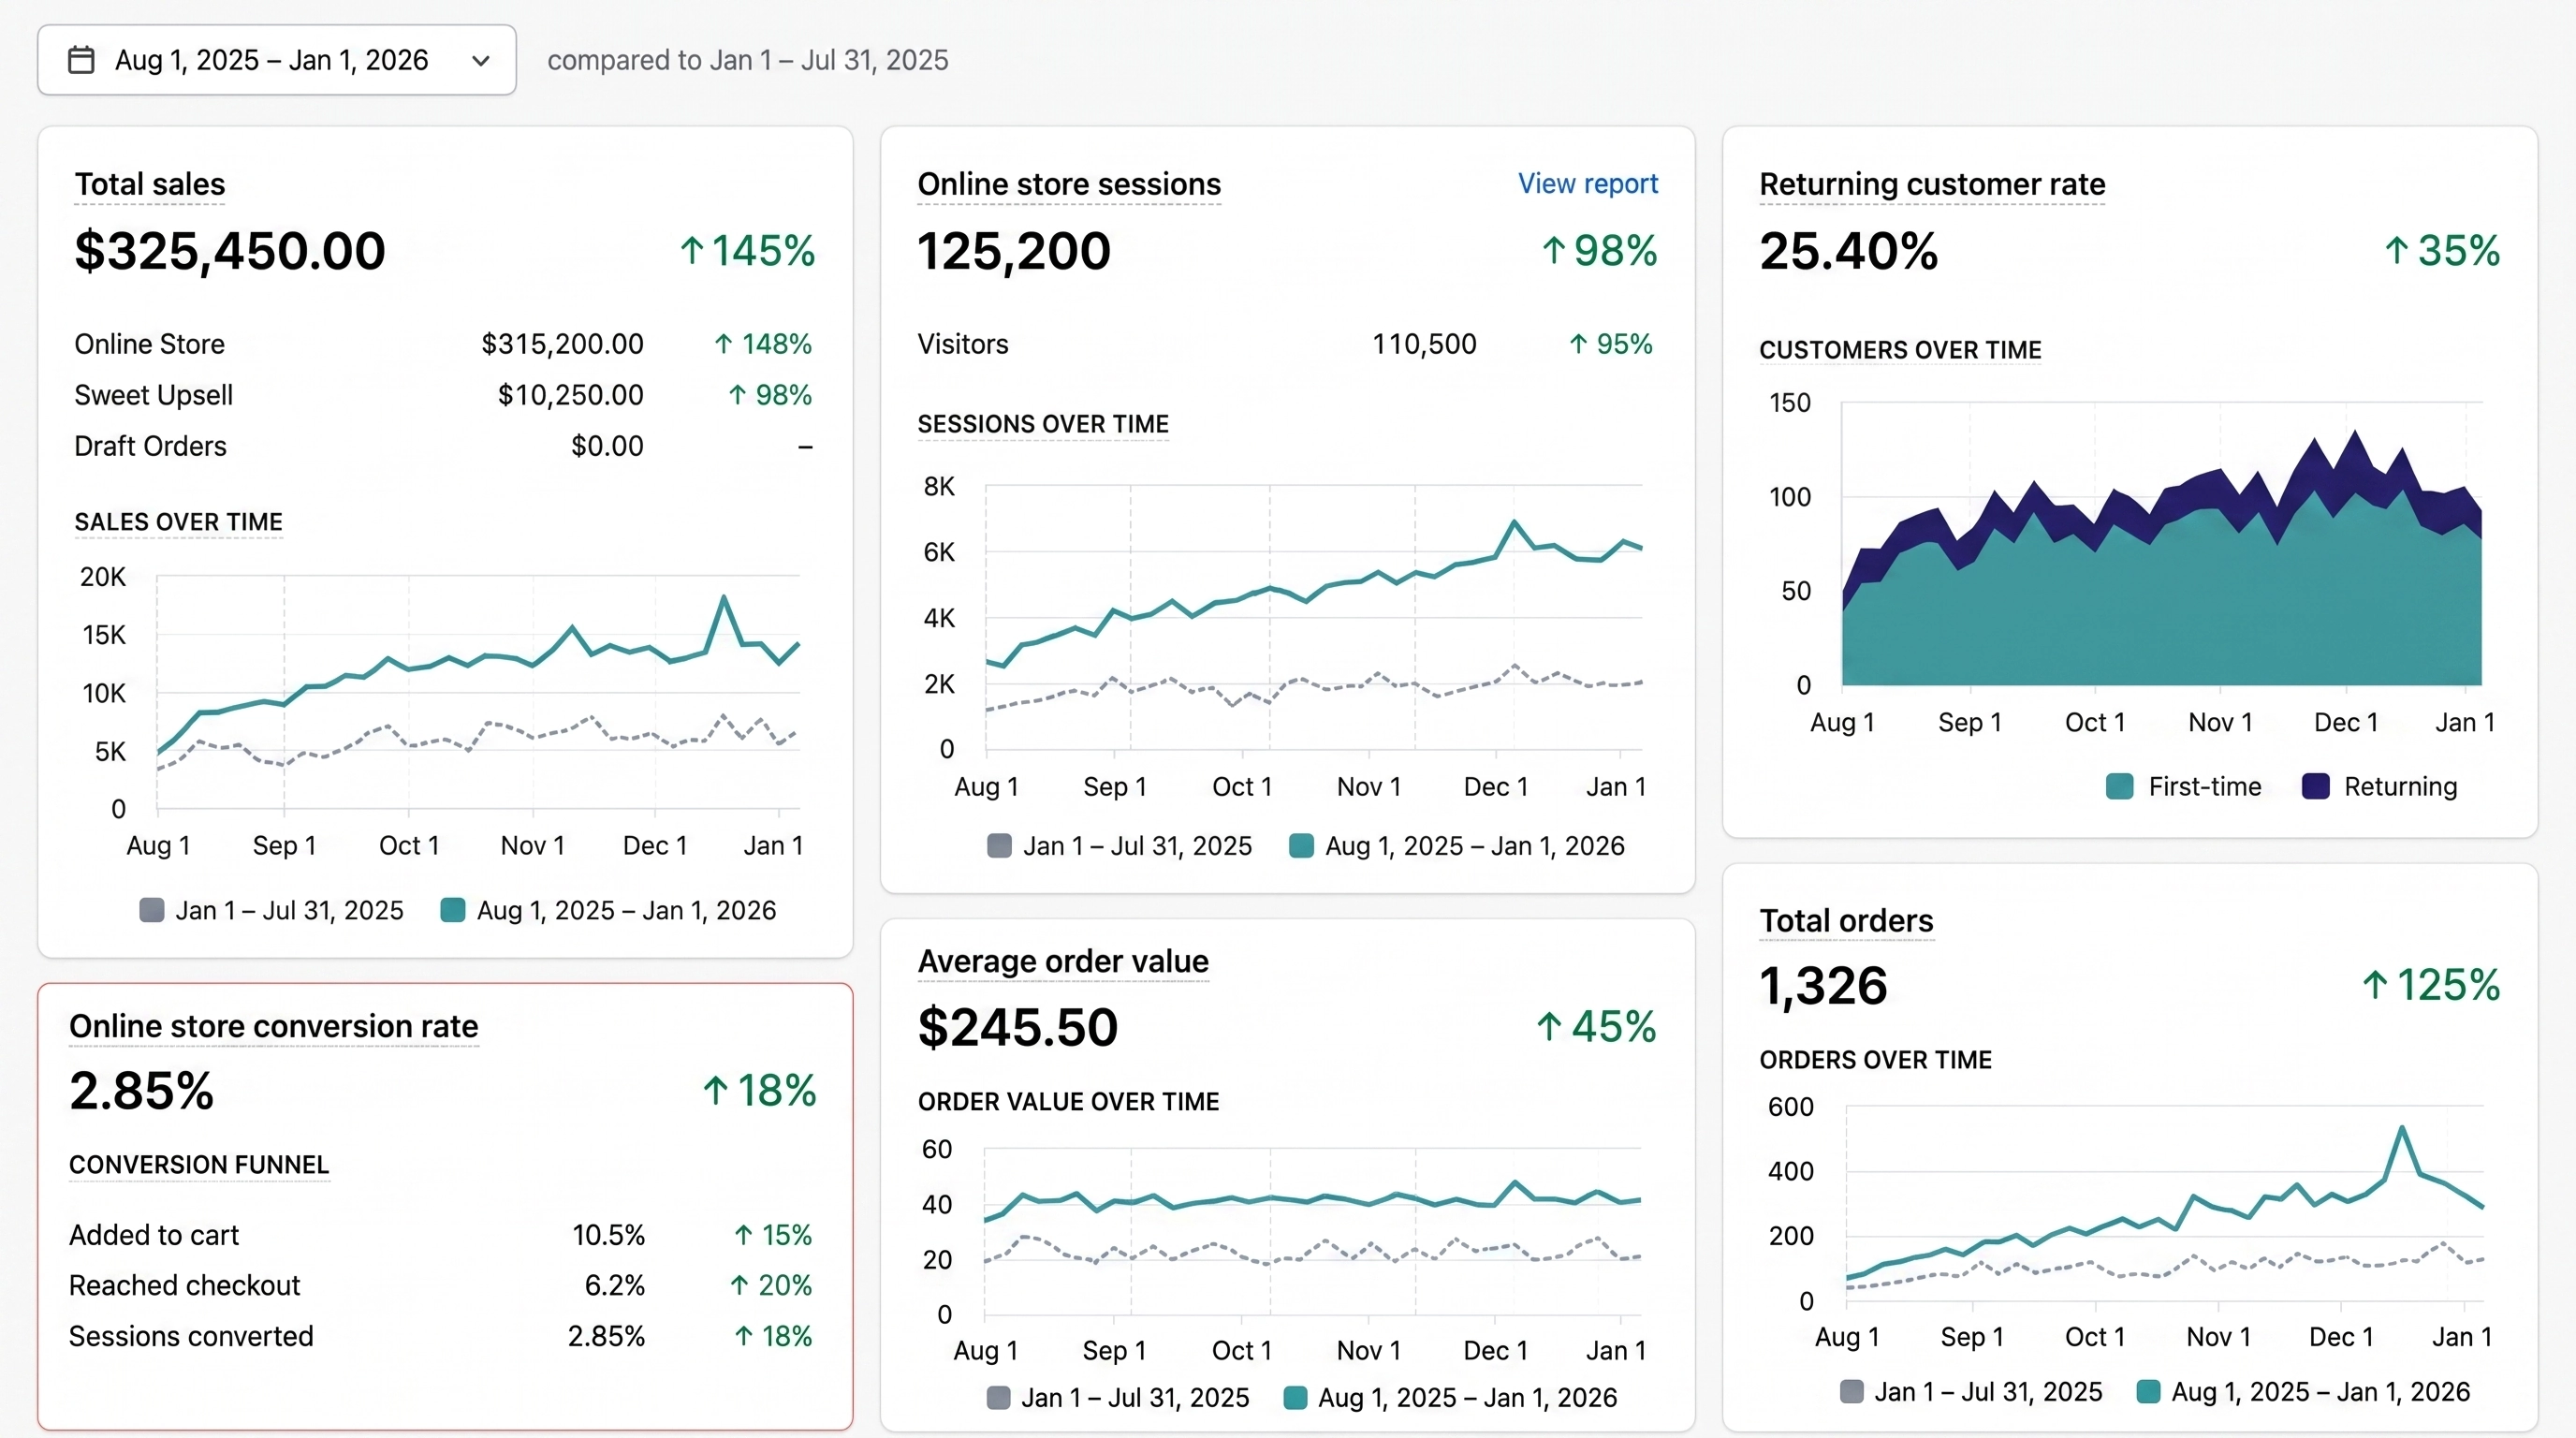Click the Visitors count 110,500
Screen dimensions: 2576x1438
[x=1424, y=344]
